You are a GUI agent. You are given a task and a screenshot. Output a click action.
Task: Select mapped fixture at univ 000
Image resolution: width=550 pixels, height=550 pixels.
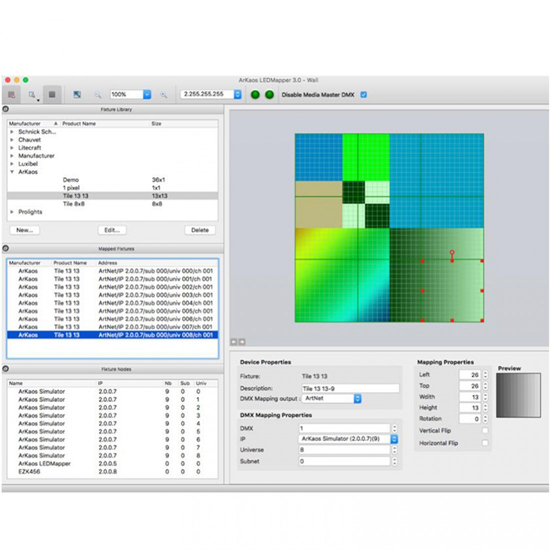tap(112, 271)
